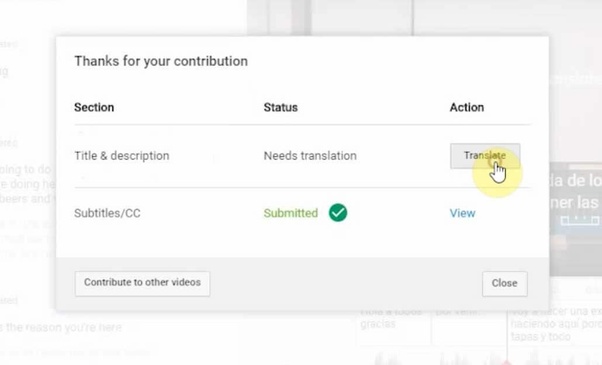602x365 pixels.
Task: Click the Status column header
Action: pos(281,107)
